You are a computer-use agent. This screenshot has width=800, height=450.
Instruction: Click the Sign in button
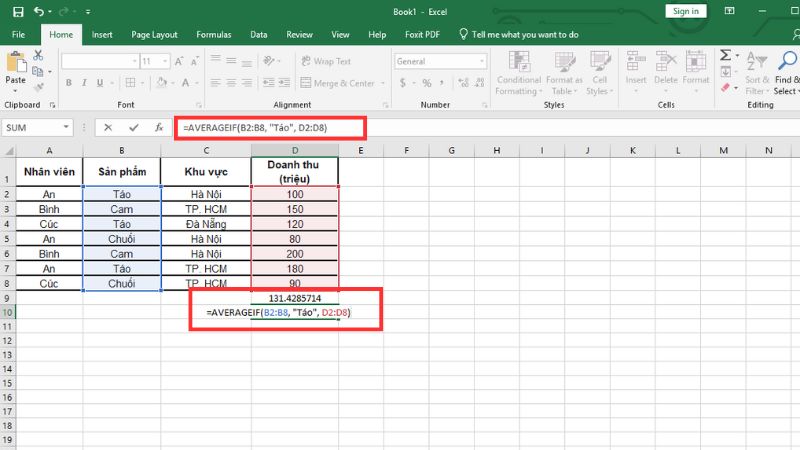tap(686, 11)
